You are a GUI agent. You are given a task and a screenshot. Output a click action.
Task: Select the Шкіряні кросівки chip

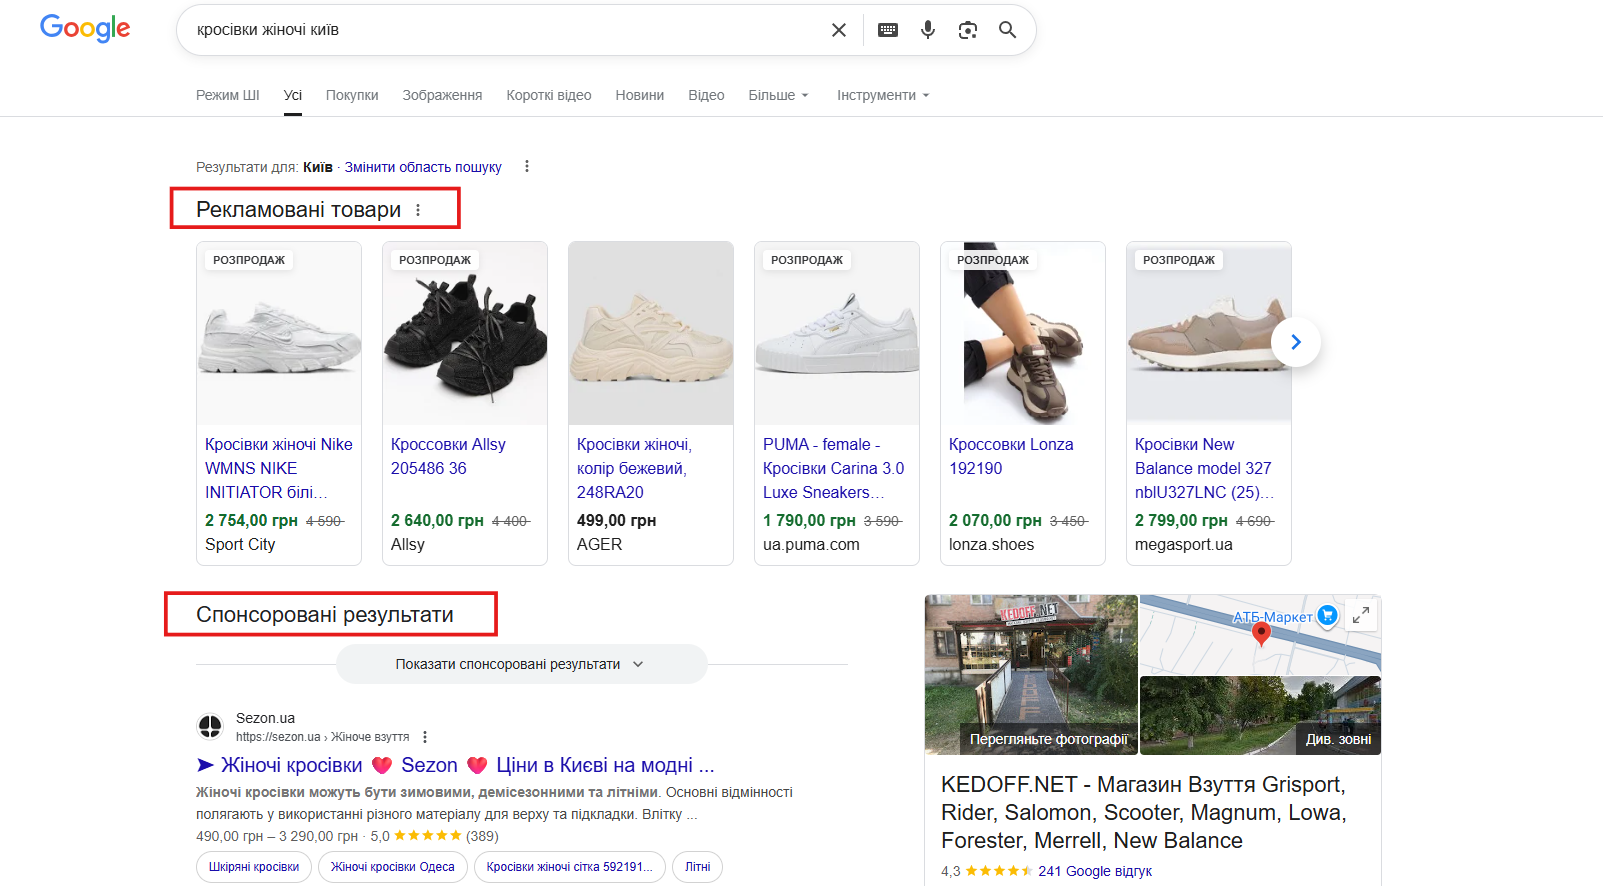pos(254,867)
